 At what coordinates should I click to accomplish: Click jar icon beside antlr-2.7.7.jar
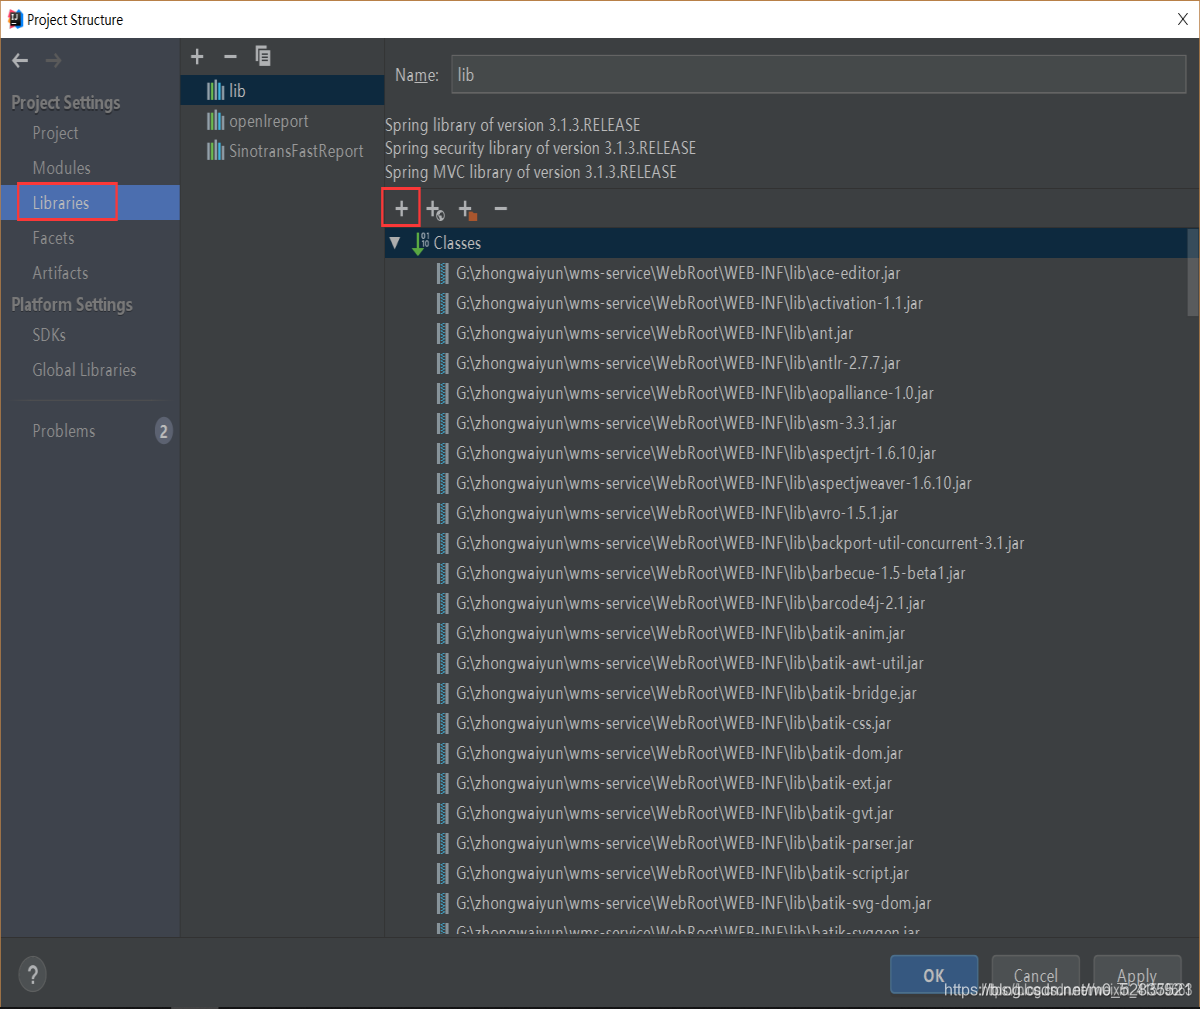[x=443, y=363]
